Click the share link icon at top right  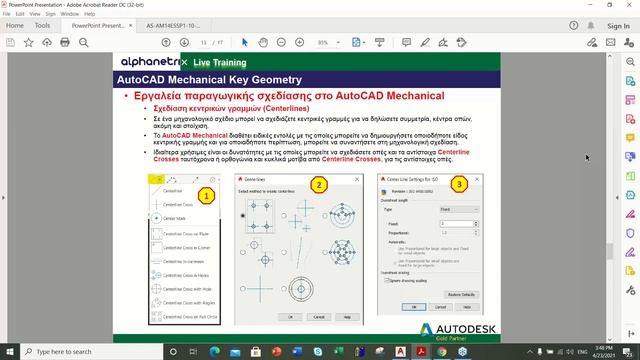tap(592, 42)
